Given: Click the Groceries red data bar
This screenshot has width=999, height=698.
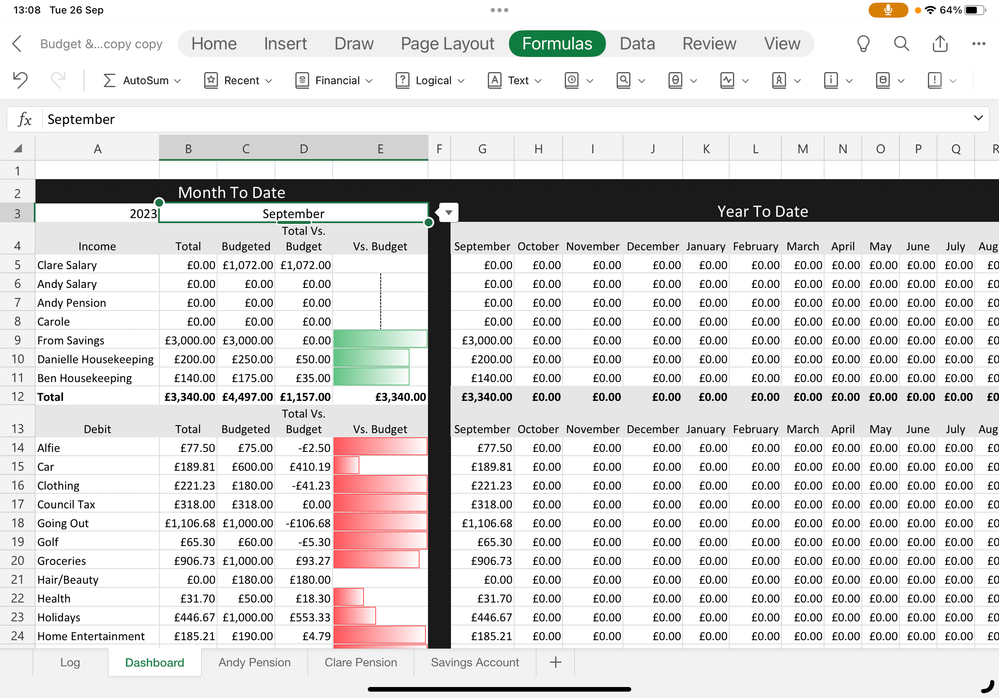Looking at the screenshot, I should point(377,560).
